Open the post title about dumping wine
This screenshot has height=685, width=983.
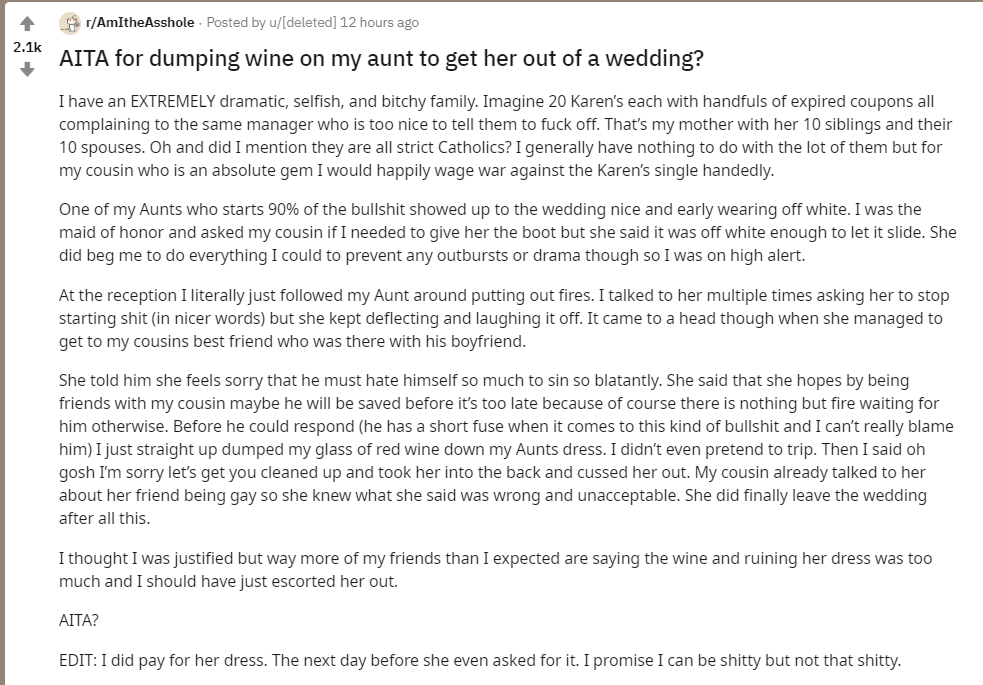pyautogui.click(x=381, y=58)
